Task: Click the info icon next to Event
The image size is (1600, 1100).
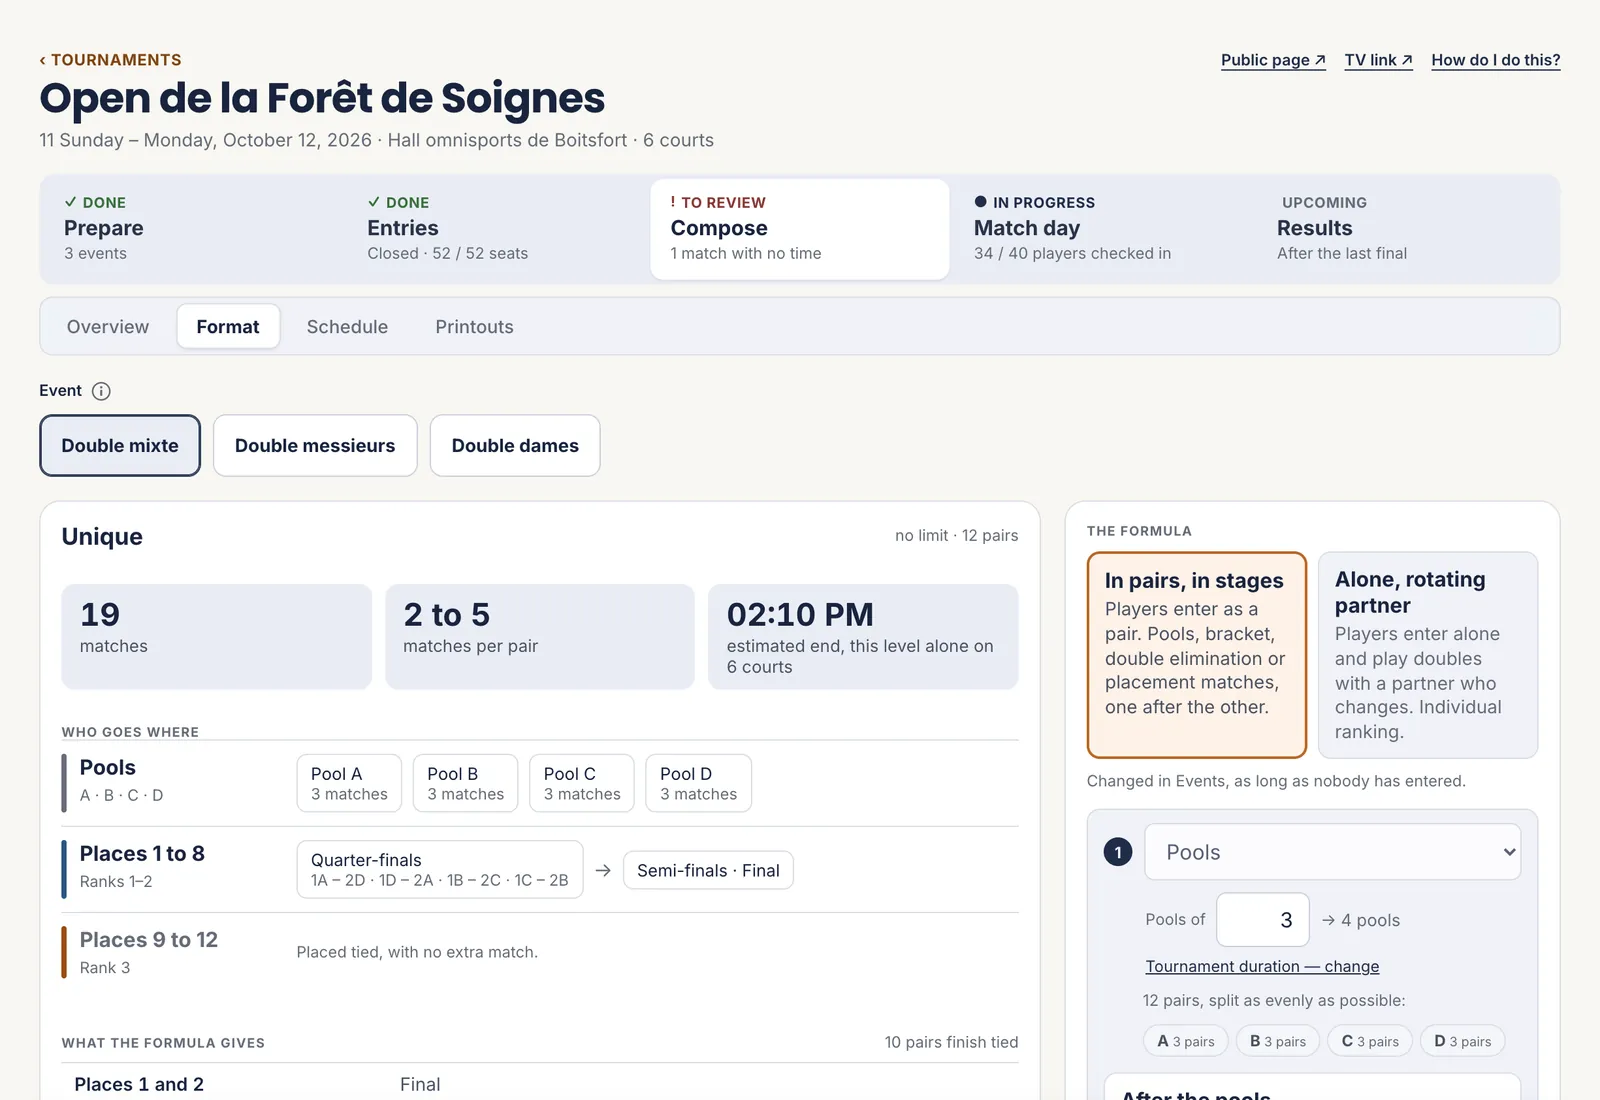Action: 101,391
